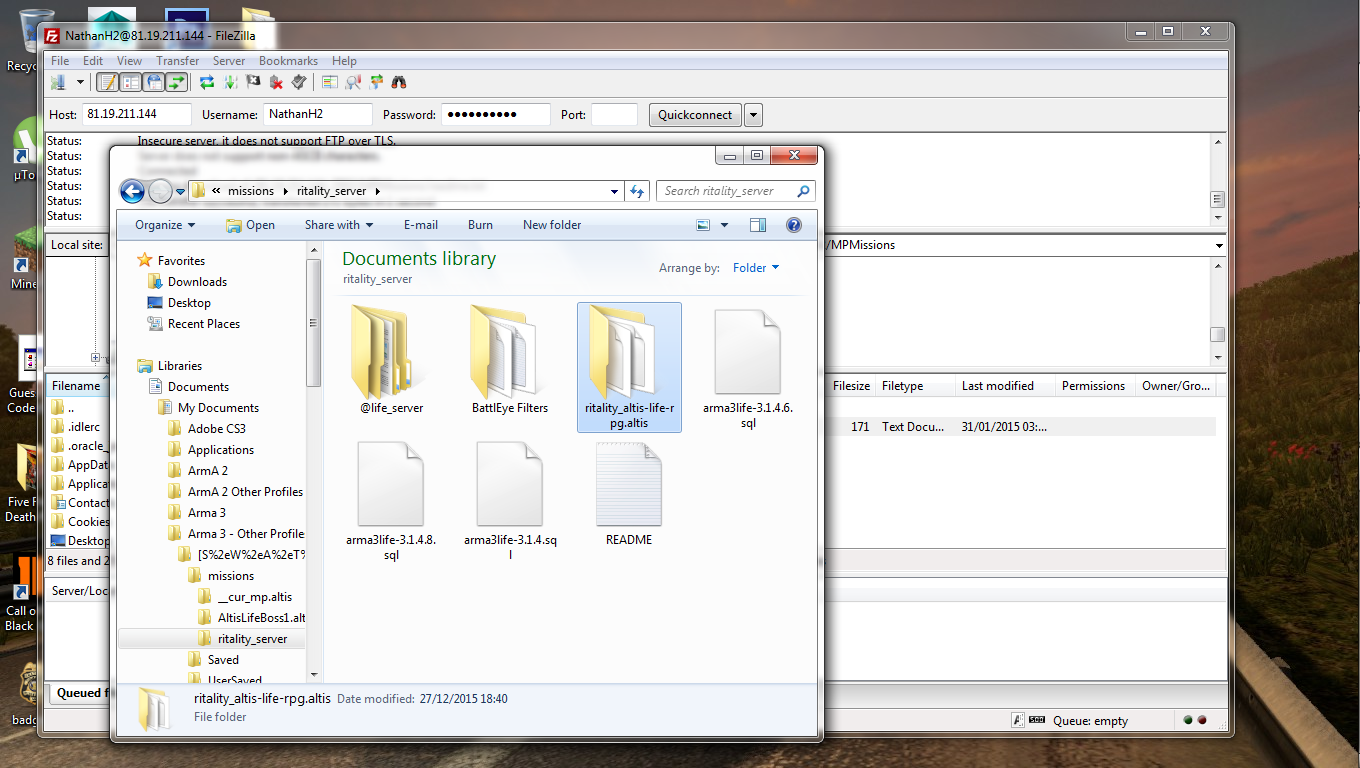Toggle transfer queue display in FileZilla toolbar

click(177, 82)
